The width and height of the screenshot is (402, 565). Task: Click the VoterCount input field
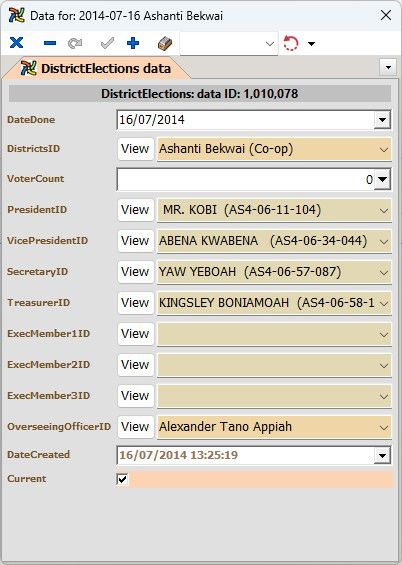click(x=245, y=179)
